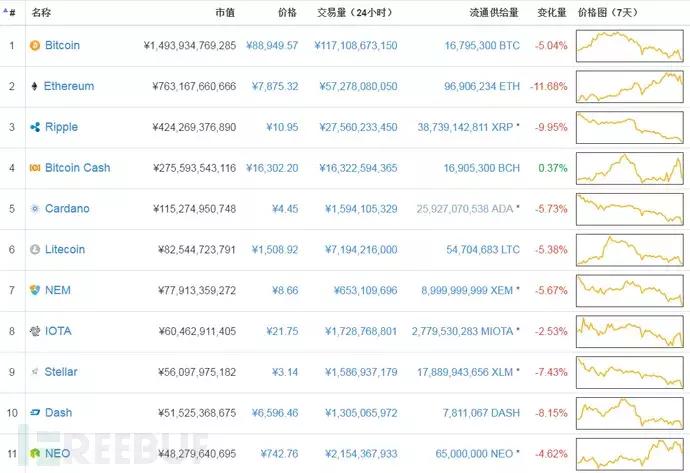This screenshot has width=690, height=473.
Task: Click the NEM logo icon
Action: [x=35, y=290]
